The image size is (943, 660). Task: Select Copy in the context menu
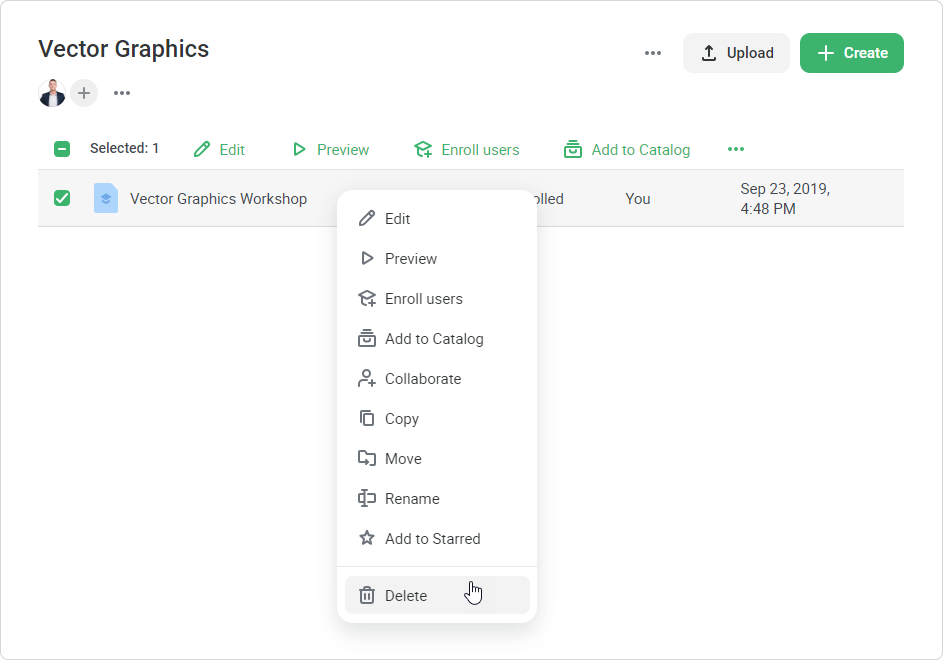401,419
